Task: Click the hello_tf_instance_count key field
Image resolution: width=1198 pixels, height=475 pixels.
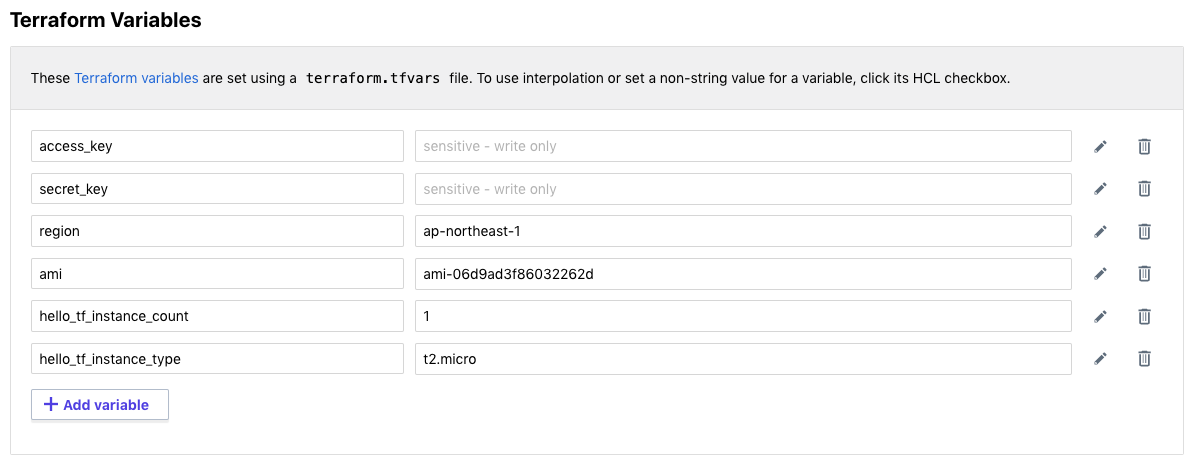Action: 217,316
